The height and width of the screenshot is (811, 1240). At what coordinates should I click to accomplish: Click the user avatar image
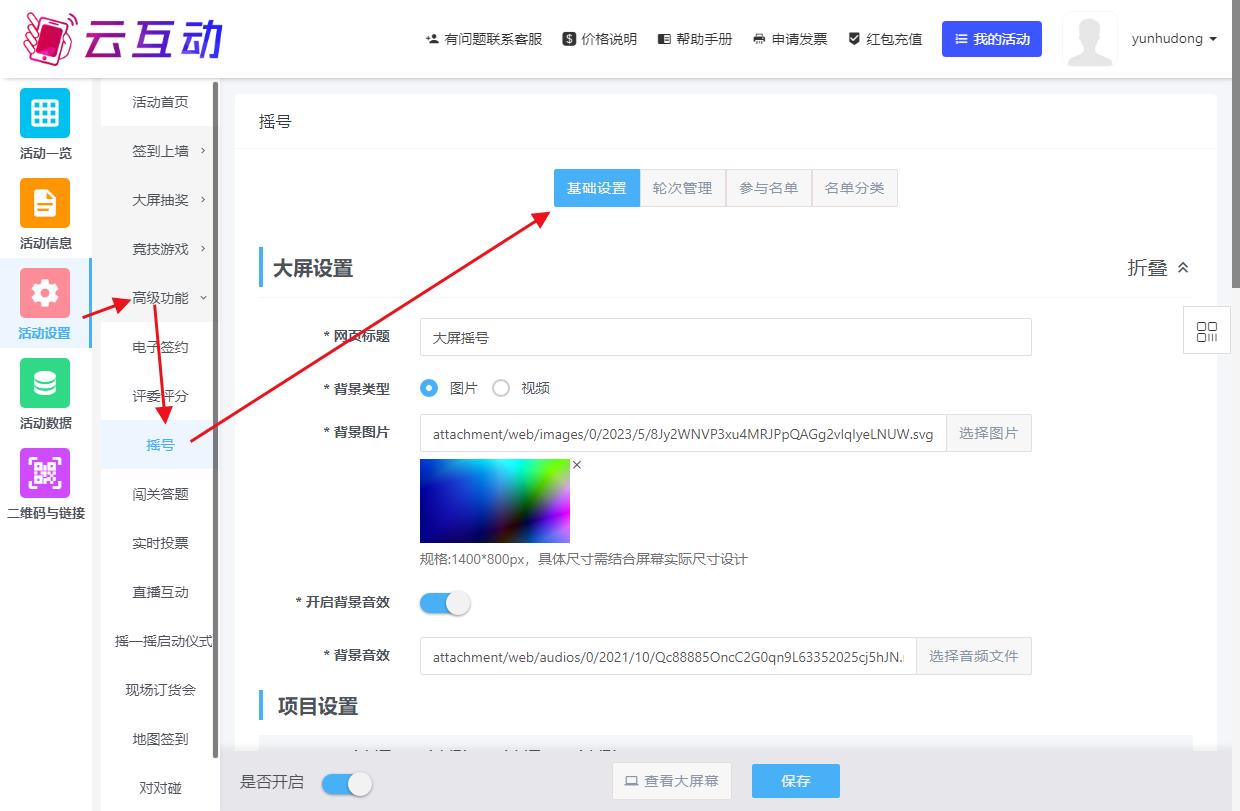[x=1090, y=40]
